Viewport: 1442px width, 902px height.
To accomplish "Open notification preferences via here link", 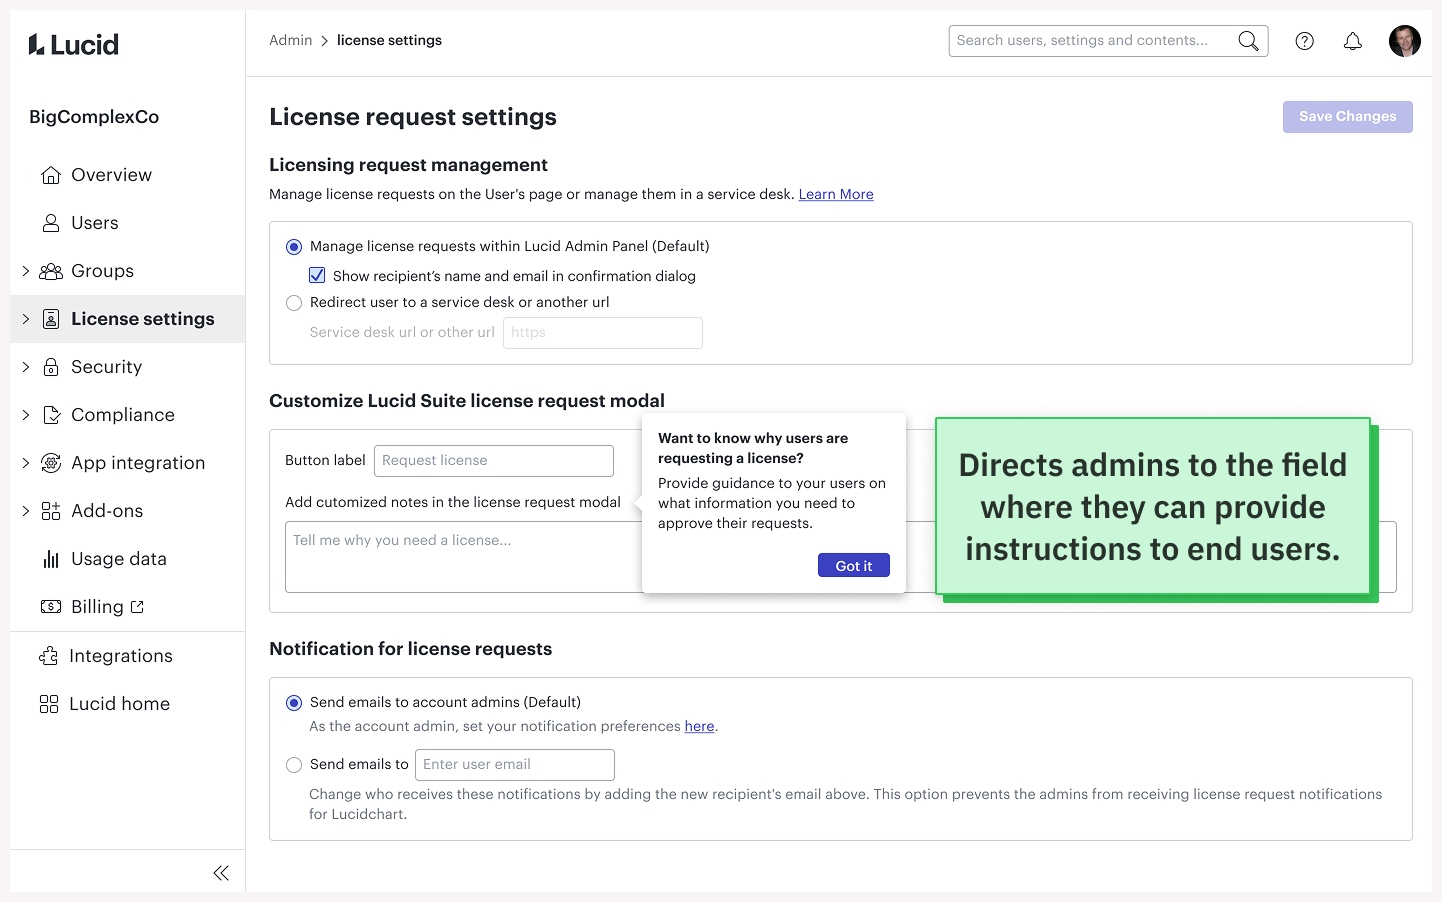I will 700,726.
